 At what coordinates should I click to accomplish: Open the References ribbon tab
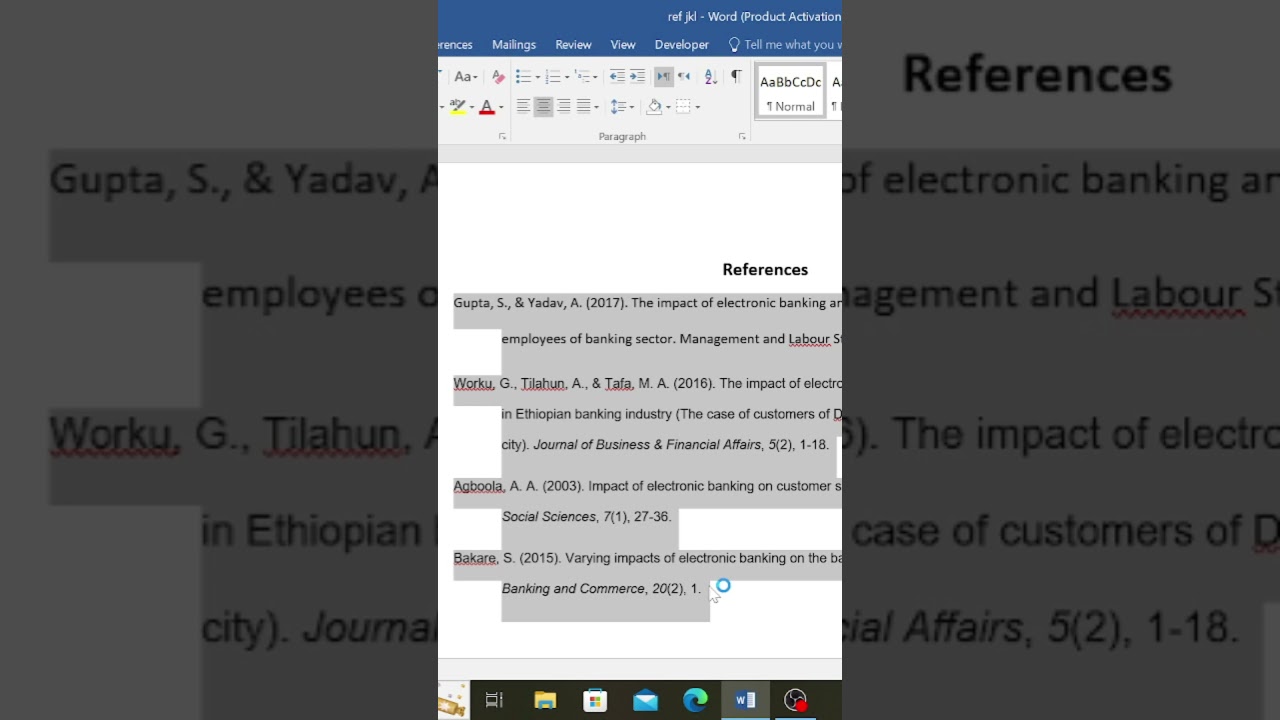[455, 44]
